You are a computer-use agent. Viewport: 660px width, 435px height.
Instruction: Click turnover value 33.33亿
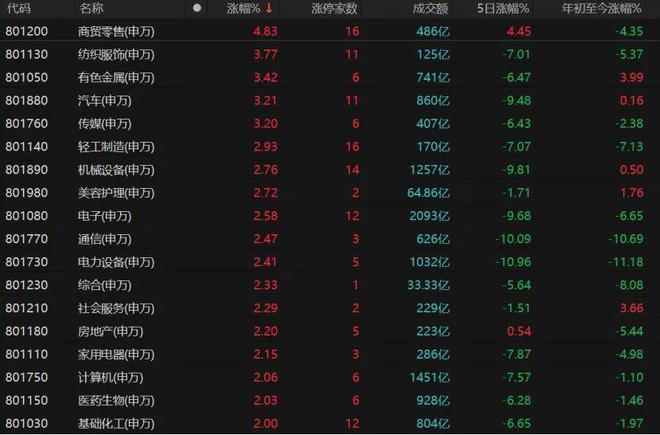pos(428,285)
